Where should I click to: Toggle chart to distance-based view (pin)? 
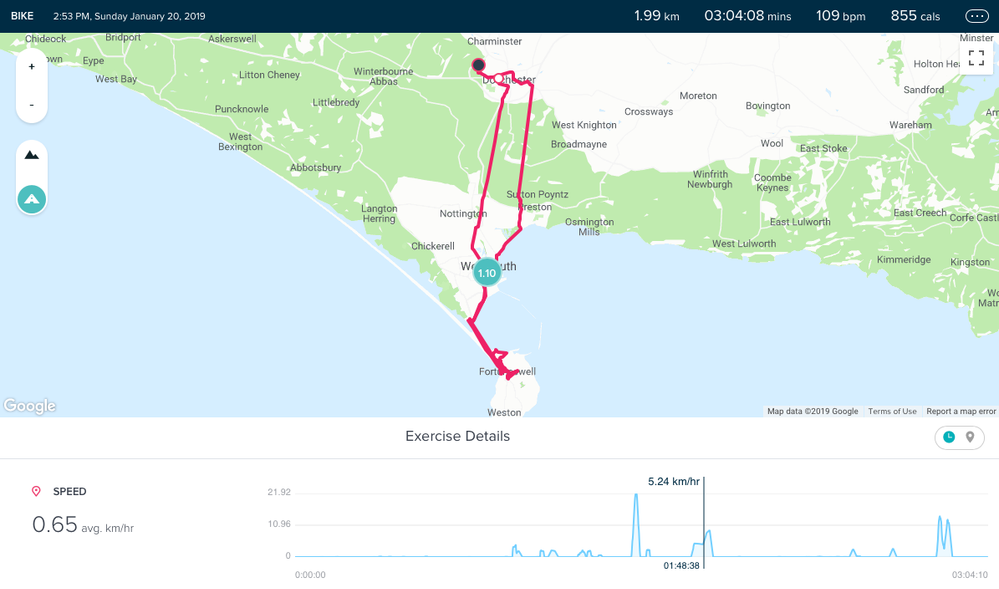pos(970,437)
